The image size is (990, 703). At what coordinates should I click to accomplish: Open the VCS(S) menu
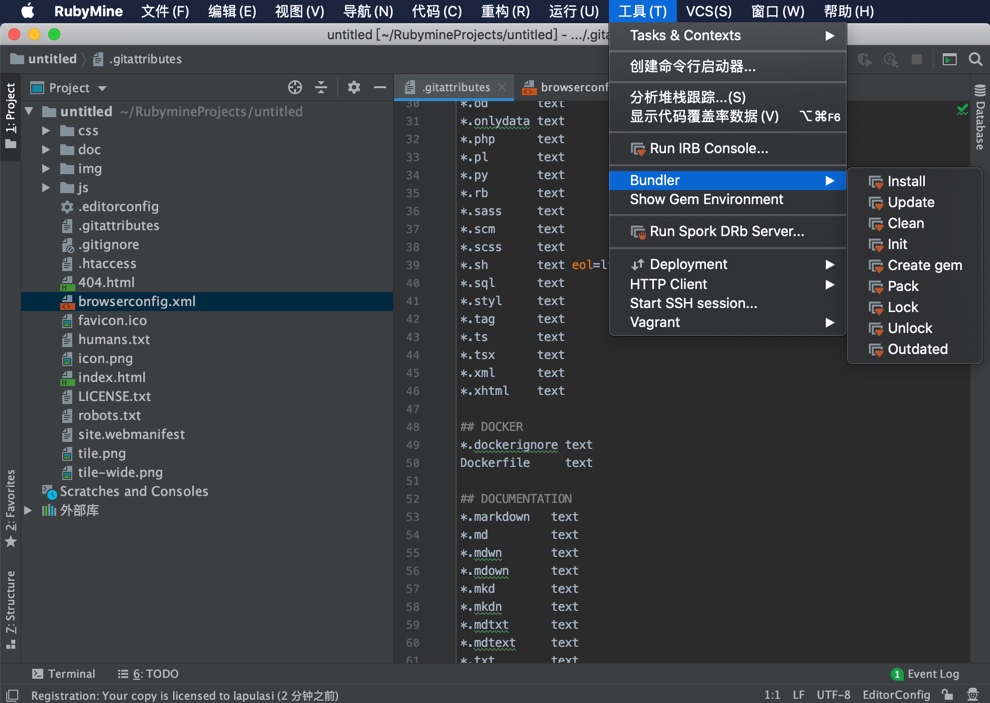tap(708, 11)
